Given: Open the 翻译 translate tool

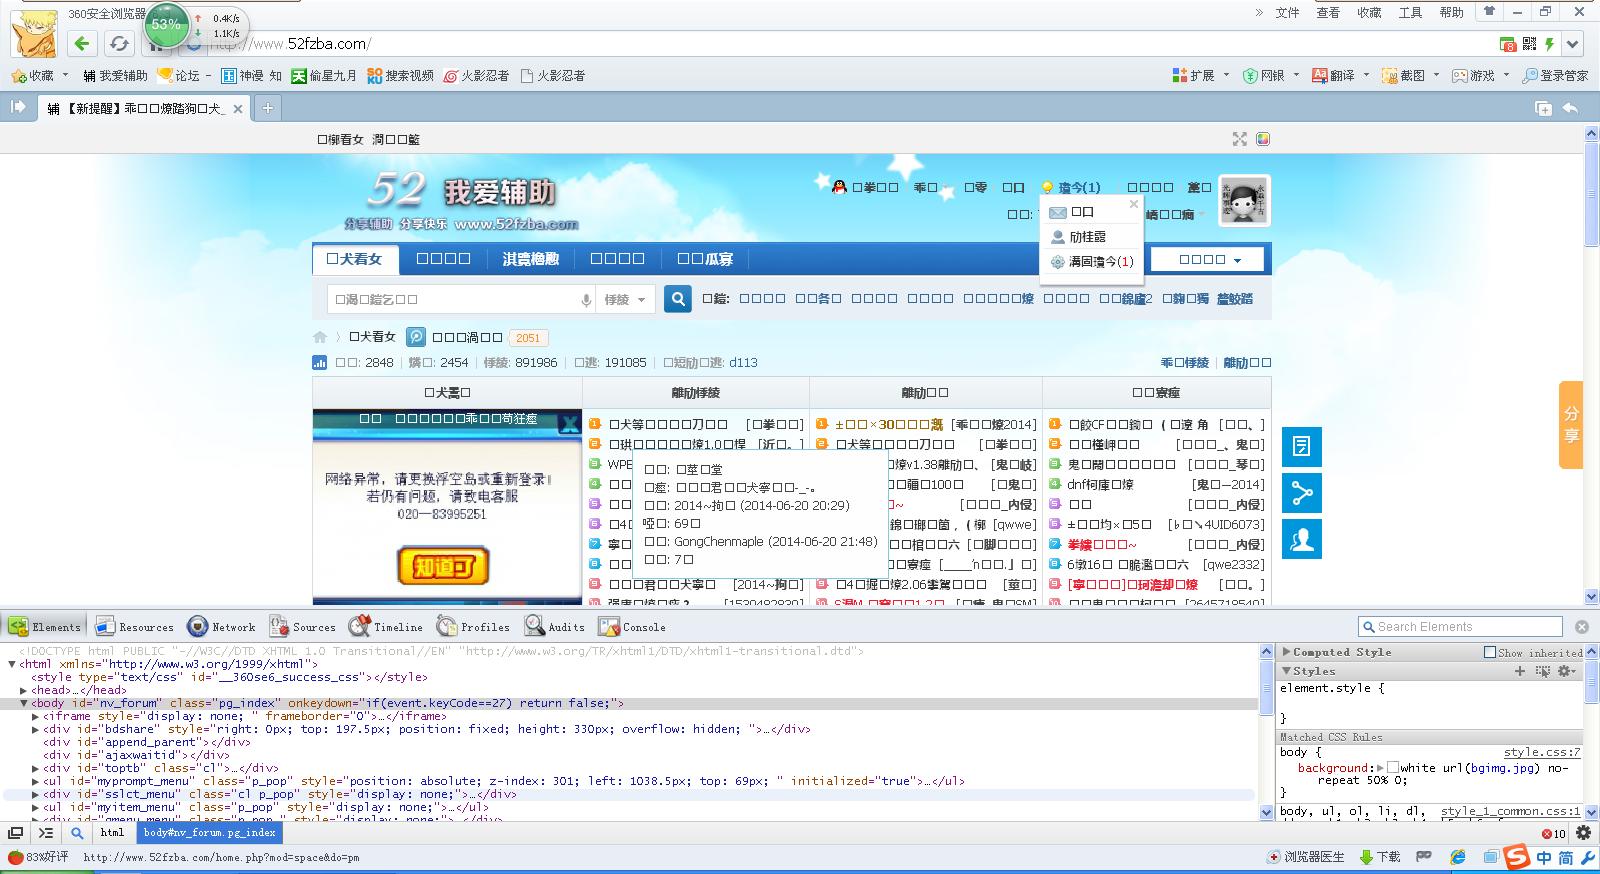Looking at the screenshot, I should click(x=1333, y=76).
